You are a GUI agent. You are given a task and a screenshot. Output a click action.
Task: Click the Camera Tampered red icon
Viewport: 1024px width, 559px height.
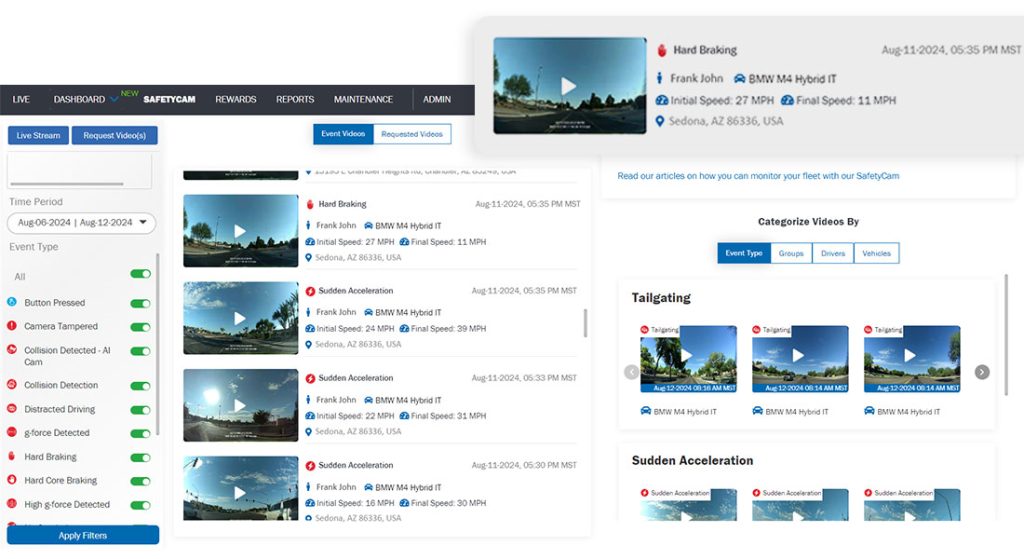click(x=13, y=326)
